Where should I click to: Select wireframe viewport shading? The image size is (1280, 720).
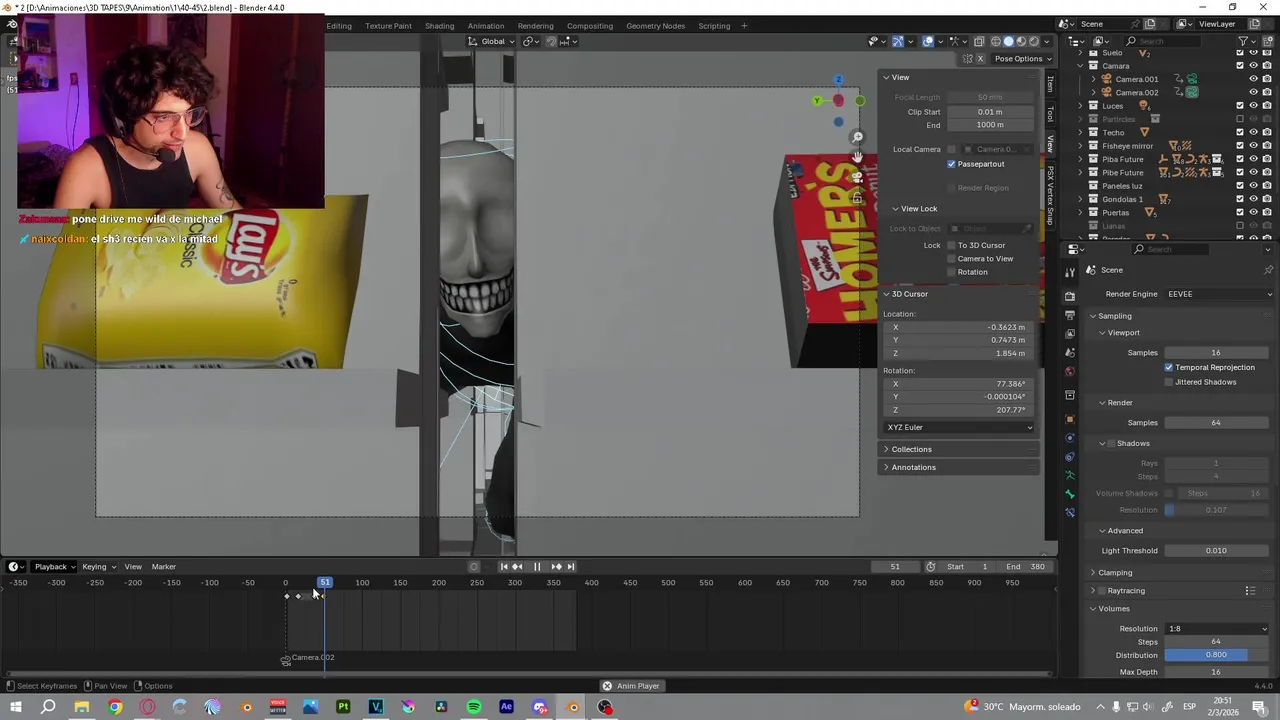pos(995,41)
